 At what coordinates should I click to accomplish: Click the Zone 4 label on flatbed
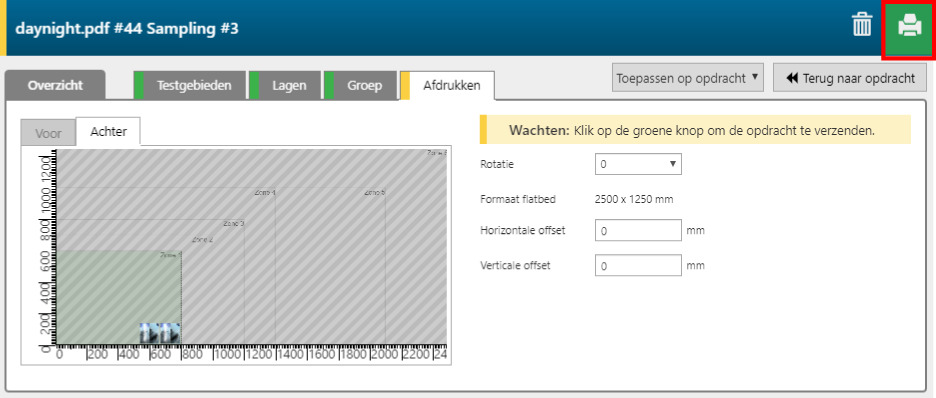[x=265, y=192]
